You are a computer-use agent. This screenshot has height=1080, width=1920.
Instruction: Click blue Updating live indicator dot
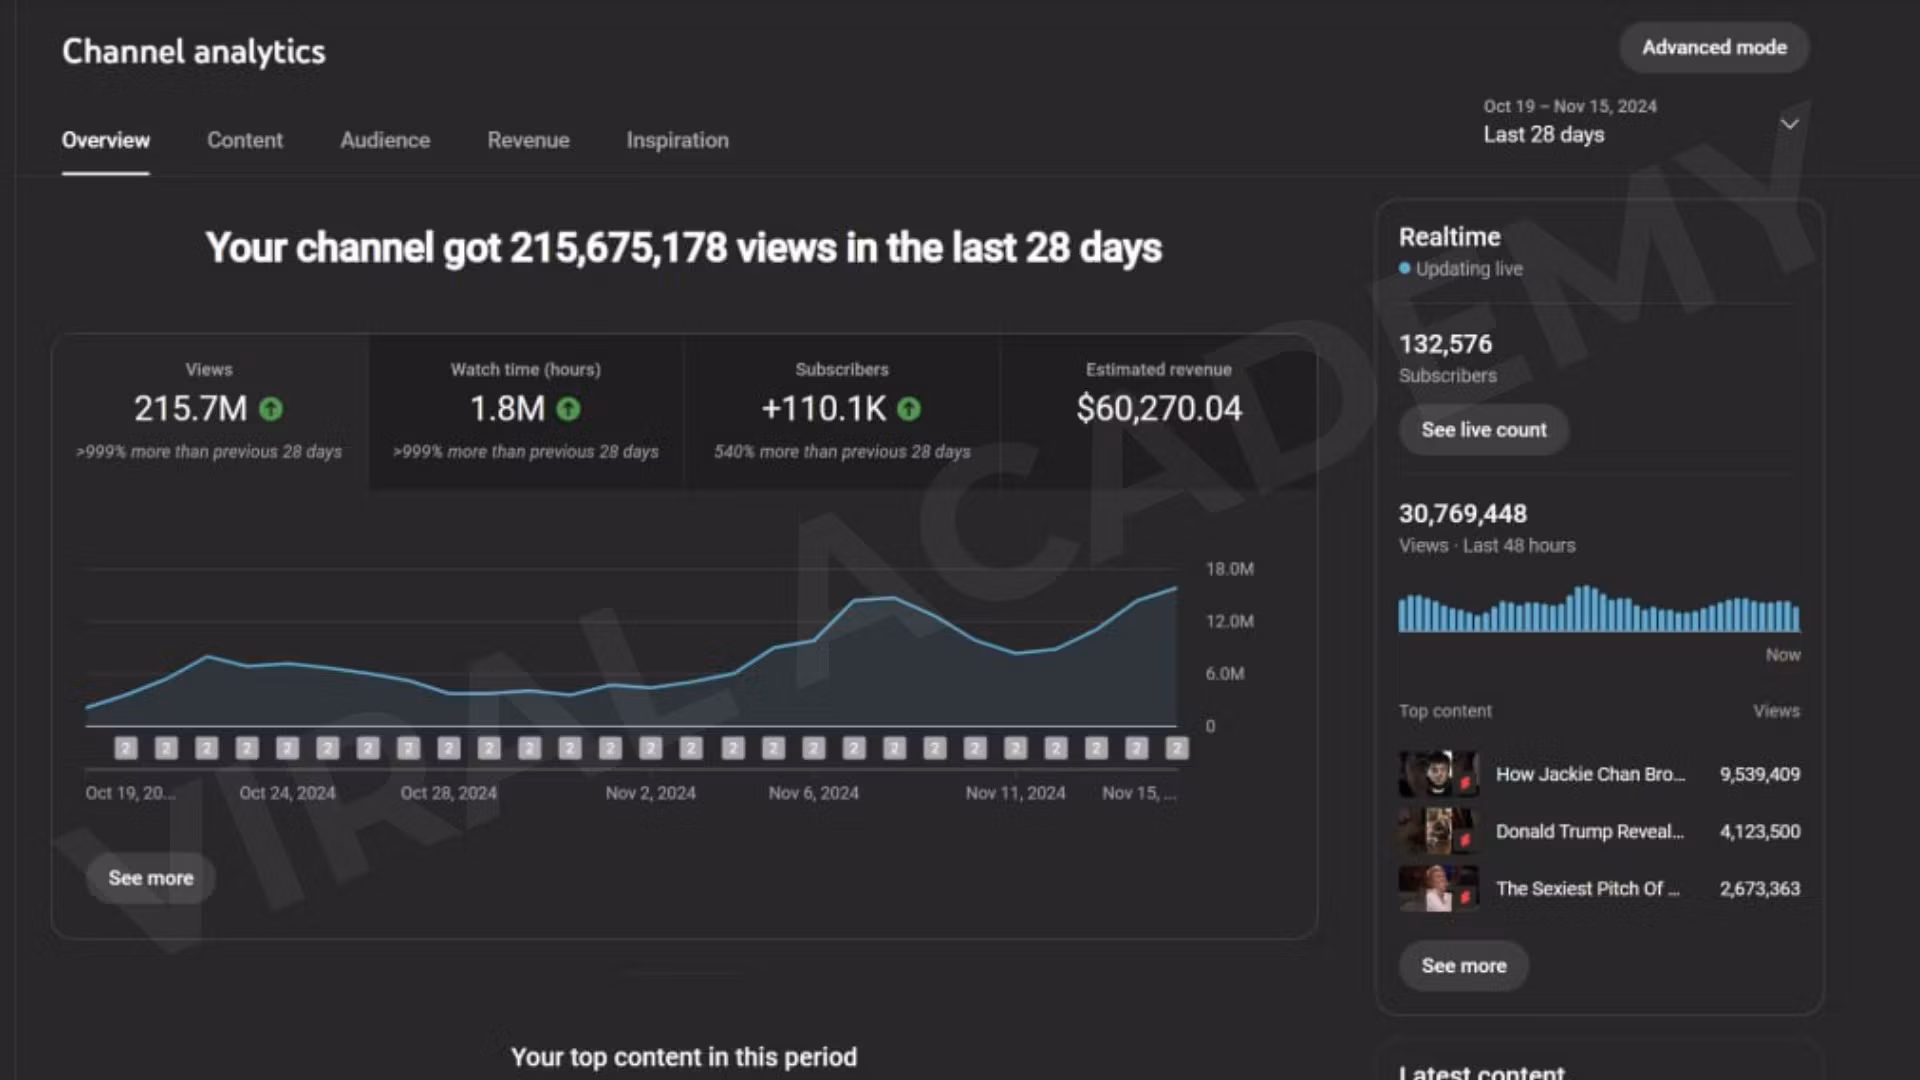click(x=1405, y=268)
